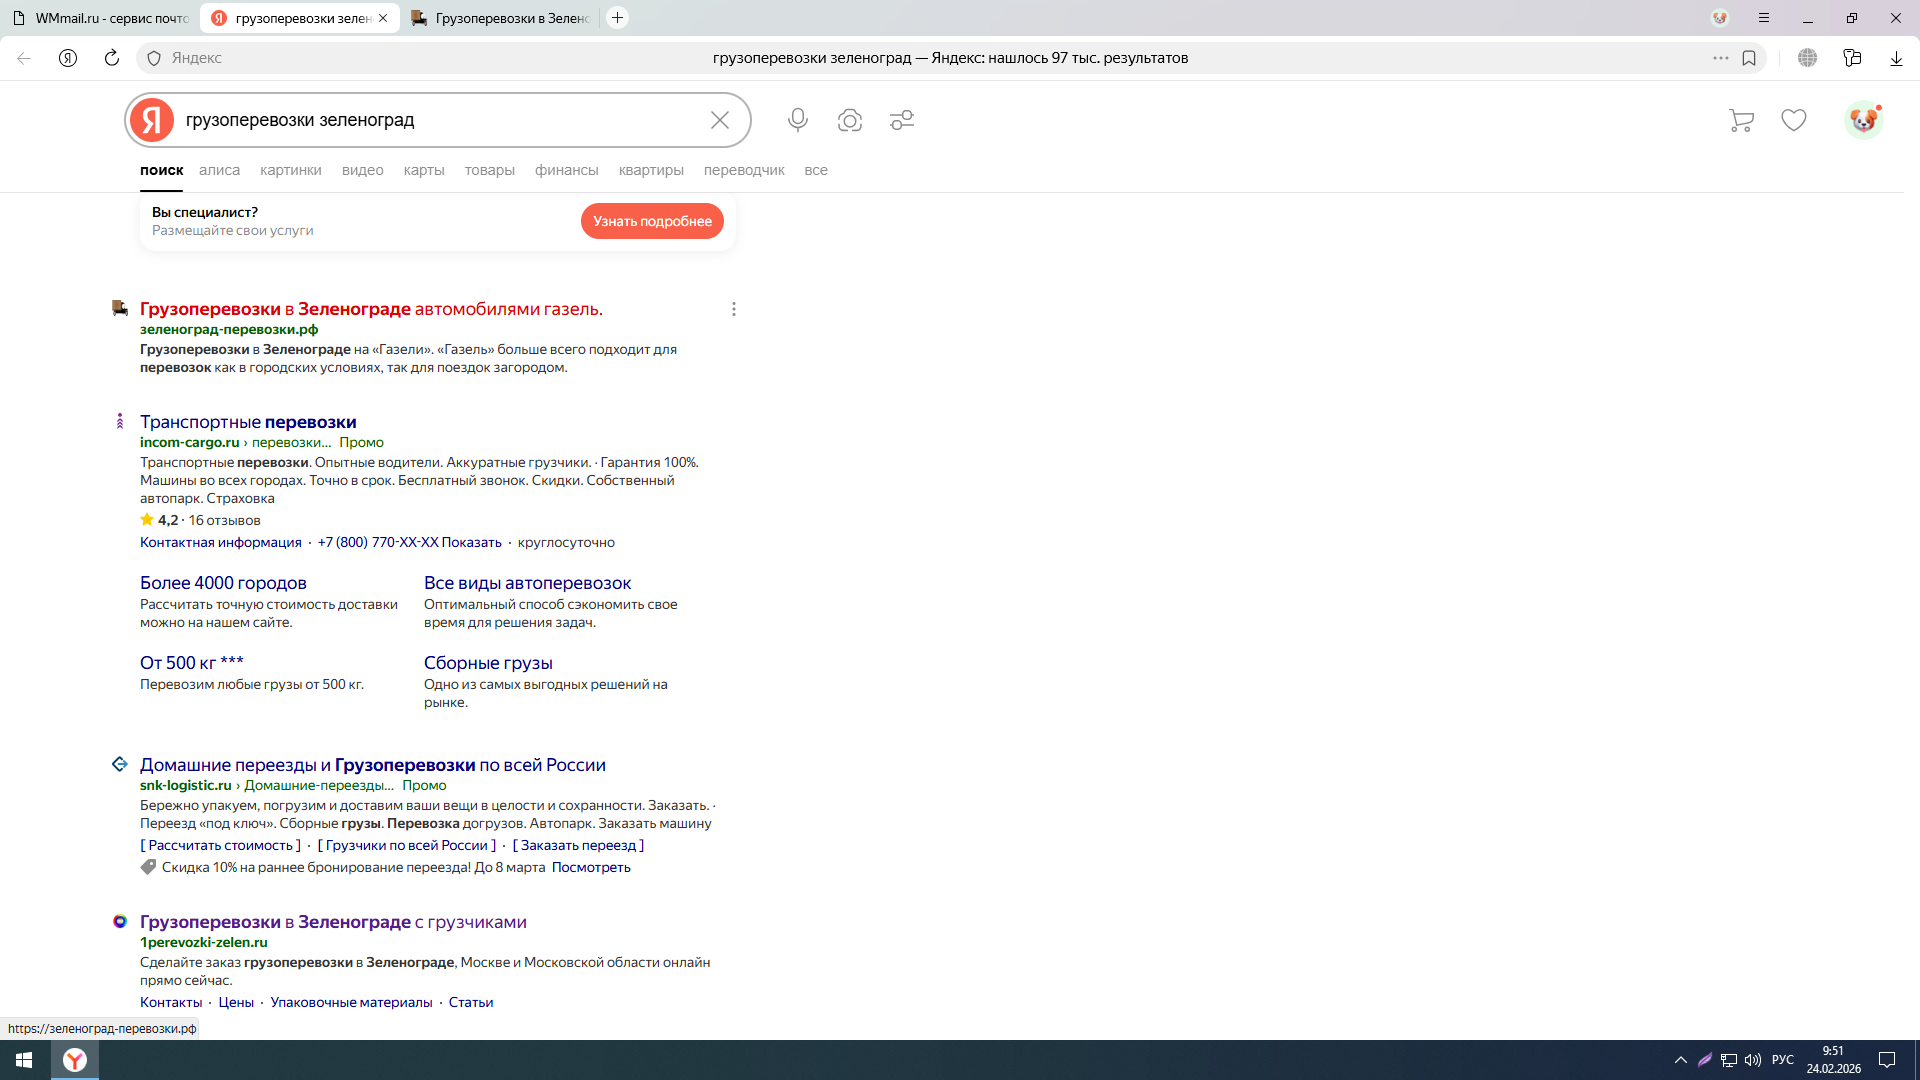The image size is (1920, 1080).
Task: Click into the Yandex search input field
Action: (x=440, y=120)
